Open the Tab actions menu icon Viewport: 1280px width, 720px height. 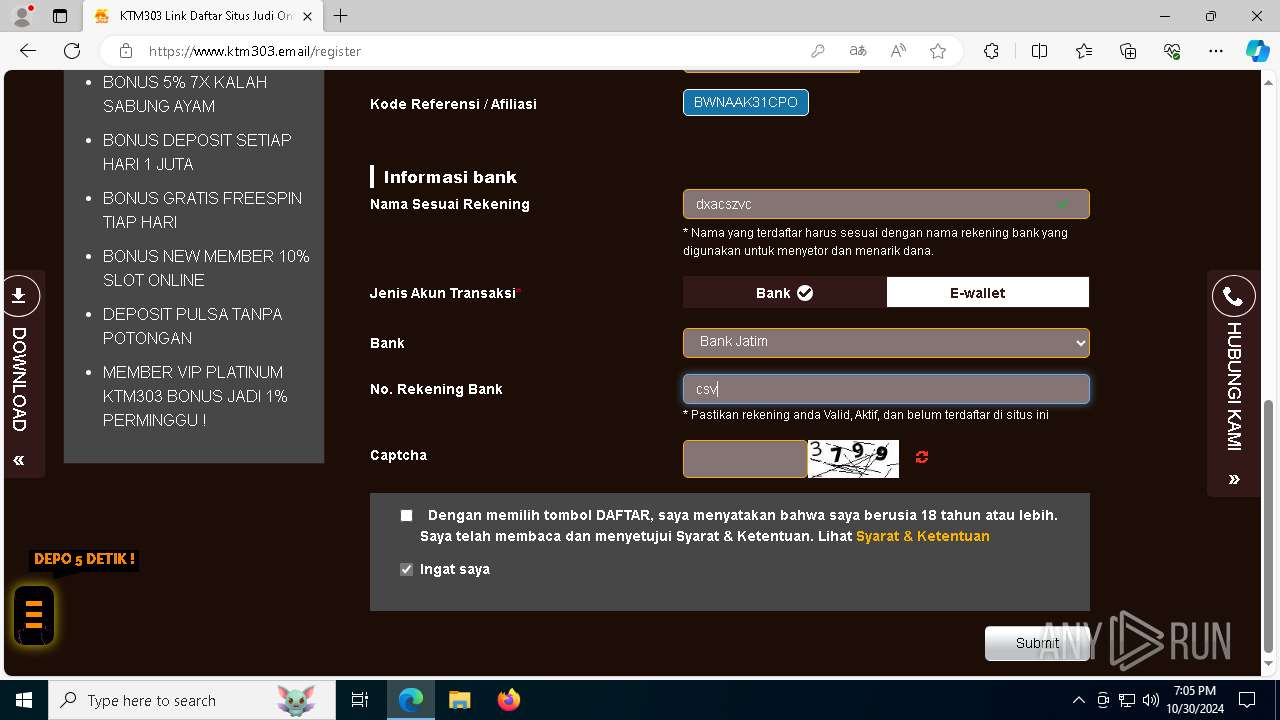pos(60,16)
